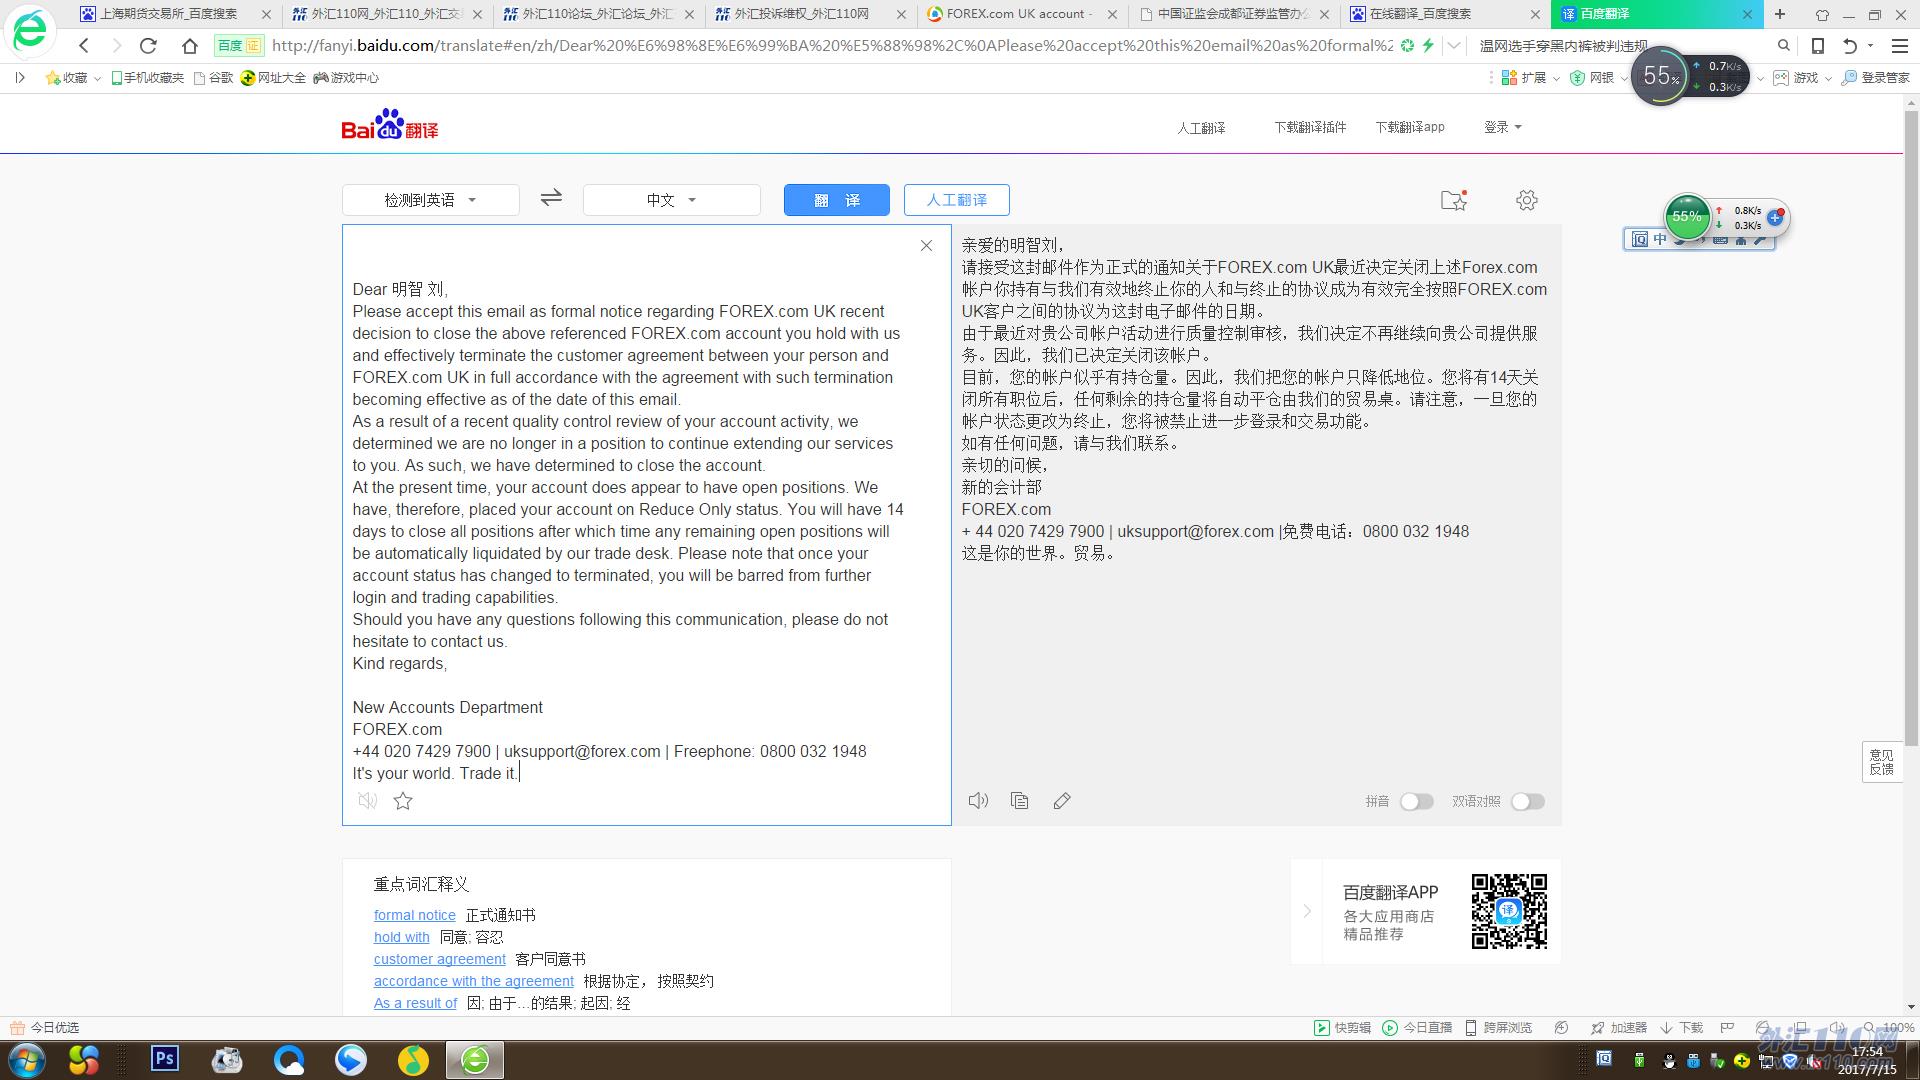Go forward in browser history
The width and height of the screenshot is (1920, 1080).
pos(116,45)
